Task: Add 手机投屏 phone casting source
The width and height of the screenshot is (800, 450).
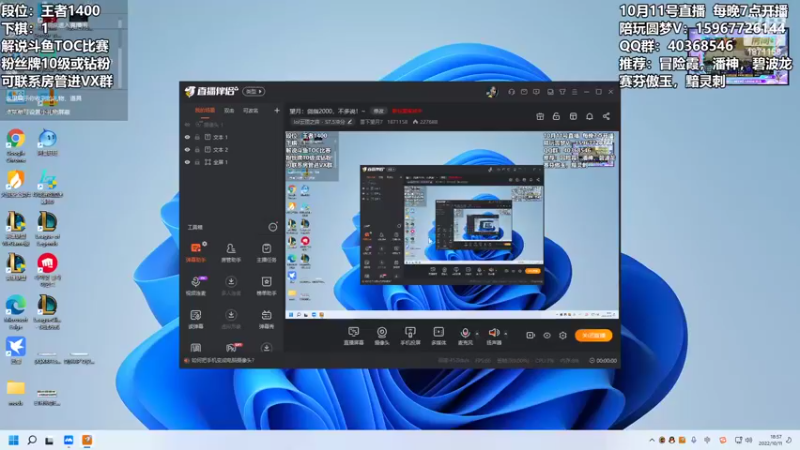Action: tap(410, 336)
